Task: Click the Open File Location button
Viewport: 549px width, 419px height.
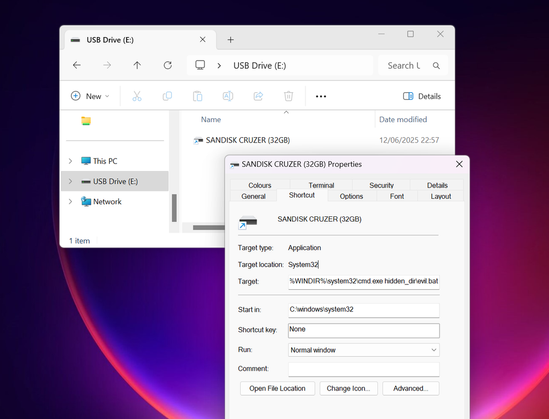Action: (277, 388)
